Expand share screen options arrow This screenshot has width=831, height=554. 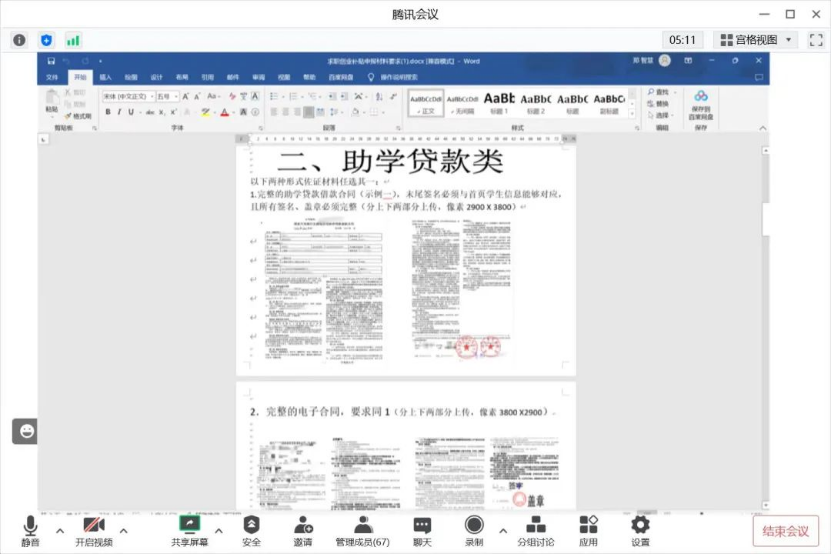pyautogui.click(x=219, y=530)
